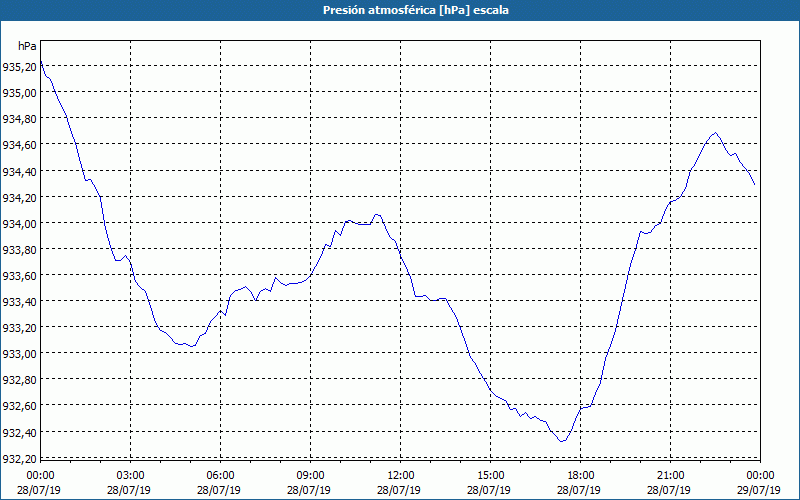Click the pressure curve peak near 22:30
This screenshot has height=500, width=800.
coord(716,133)
